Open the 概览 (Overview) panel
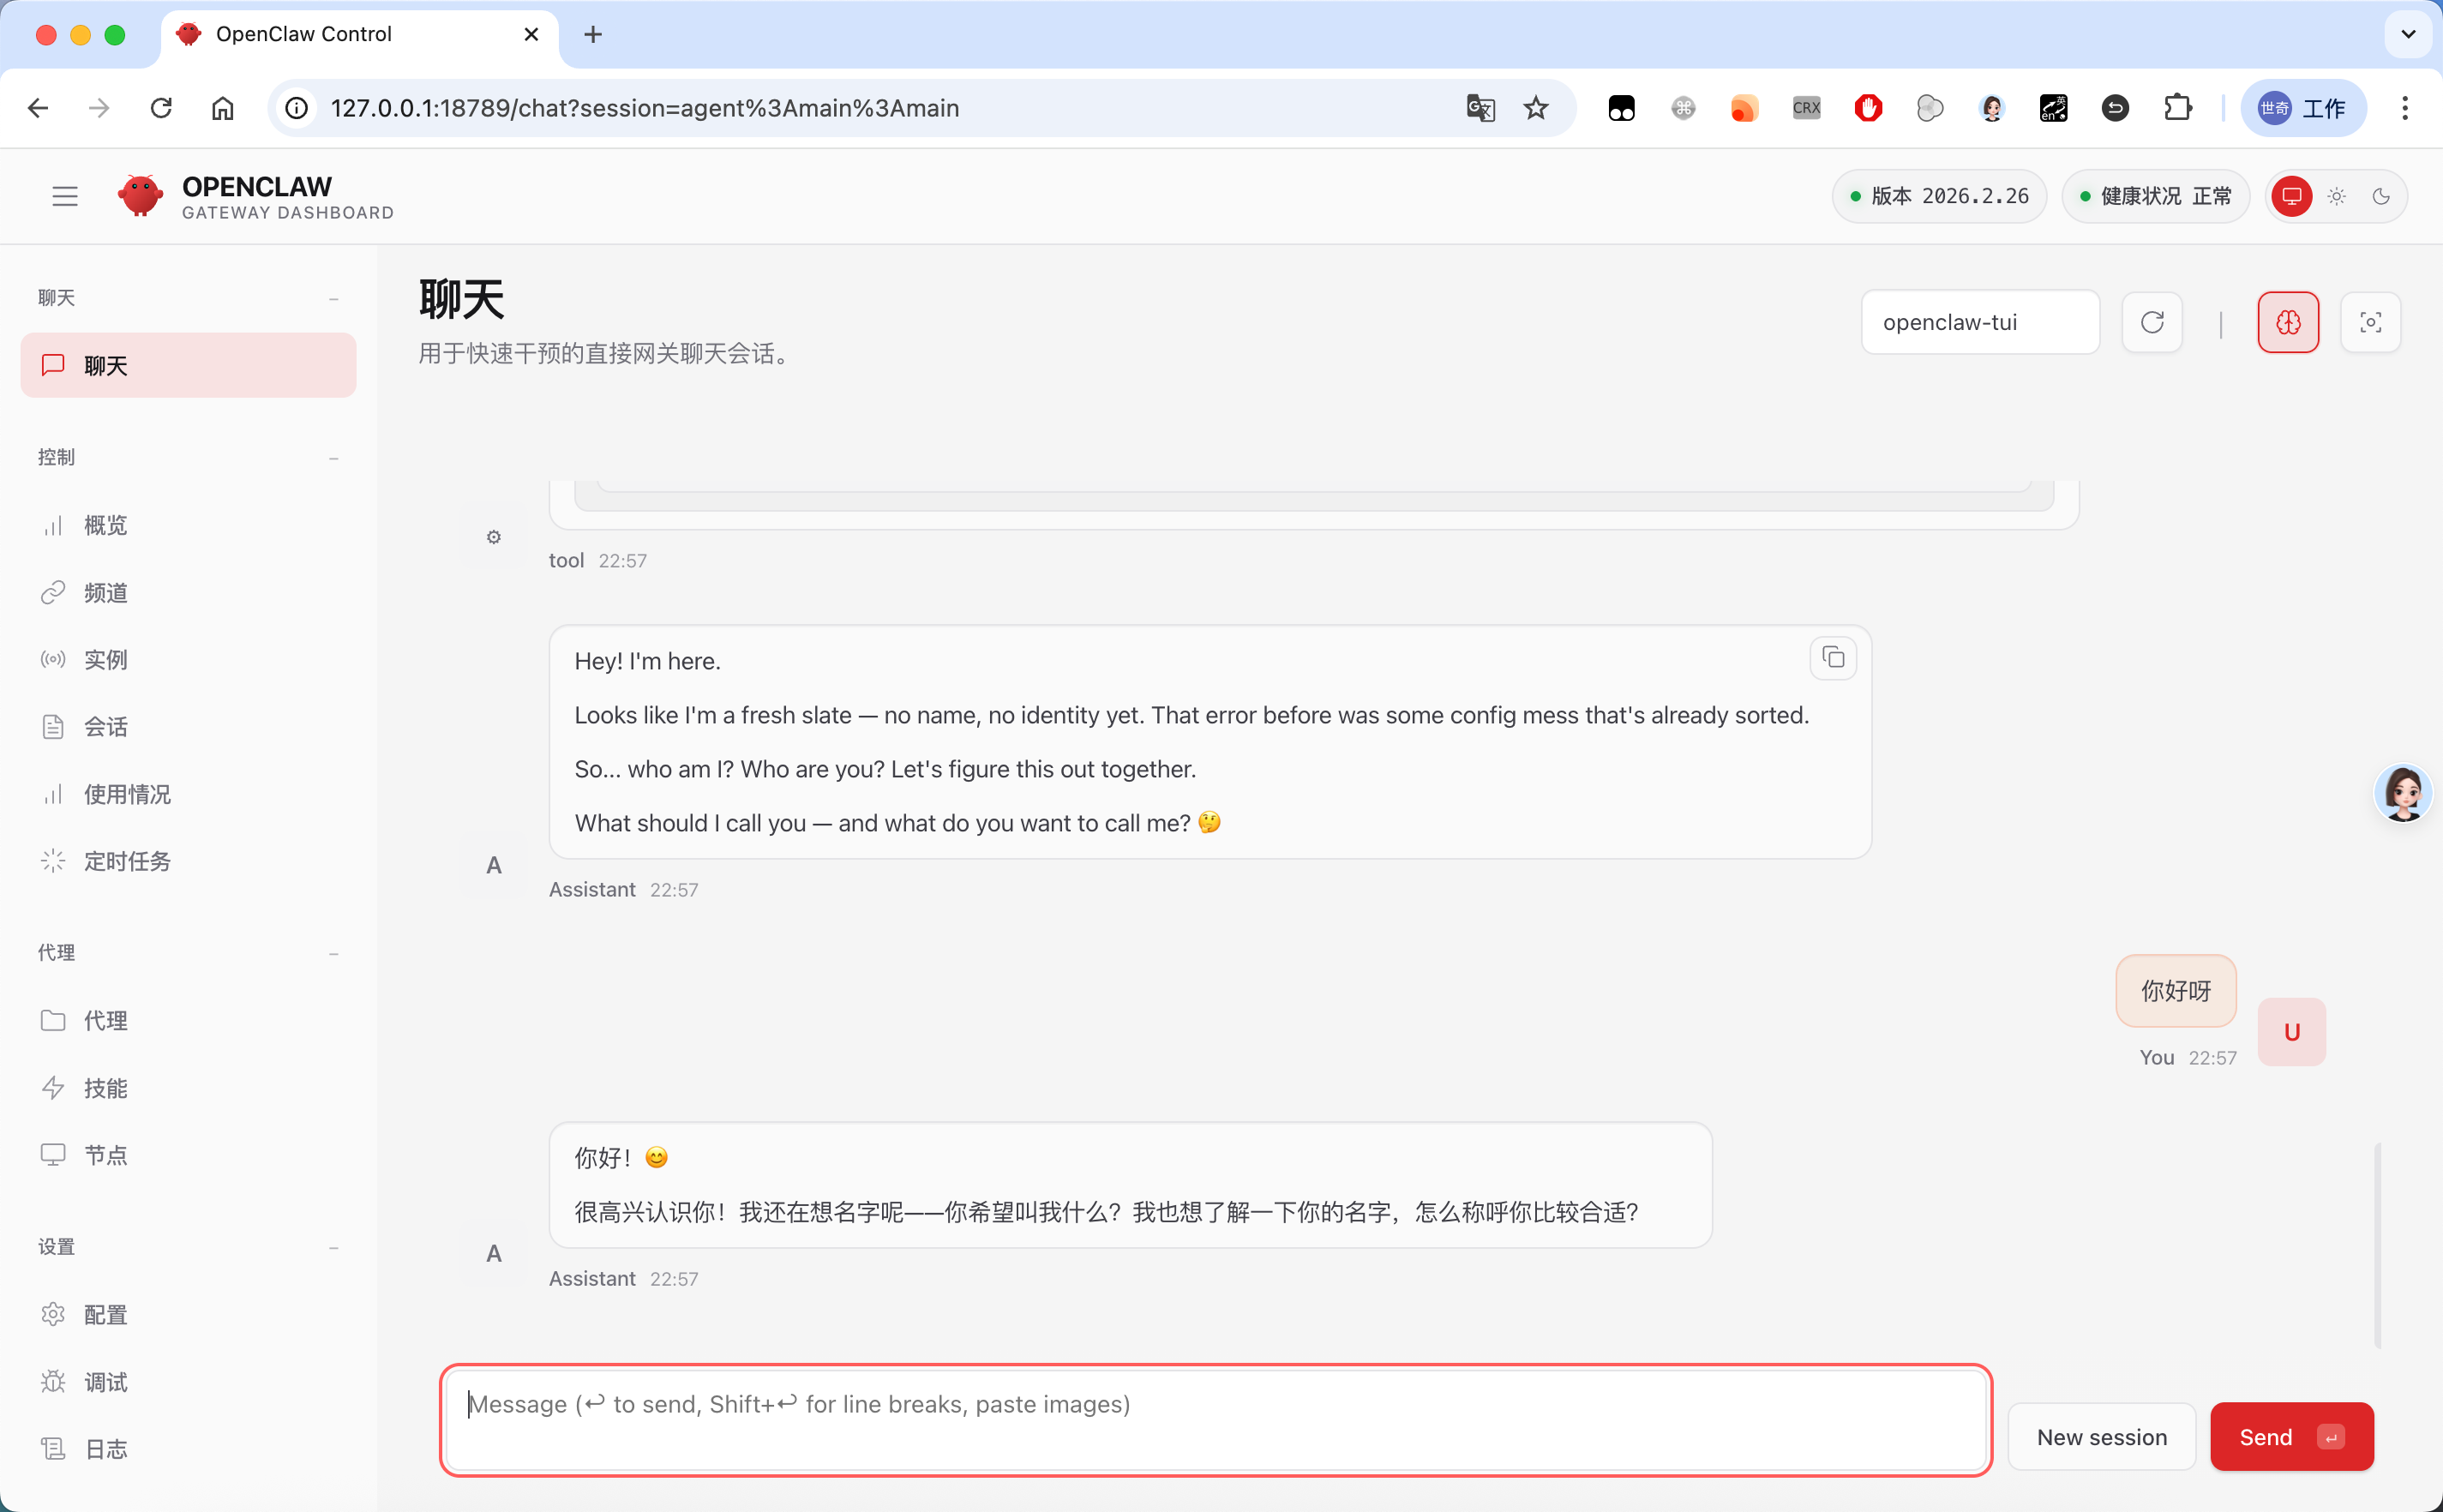This screenshot has height=1512, width=2443. [107, 525]
